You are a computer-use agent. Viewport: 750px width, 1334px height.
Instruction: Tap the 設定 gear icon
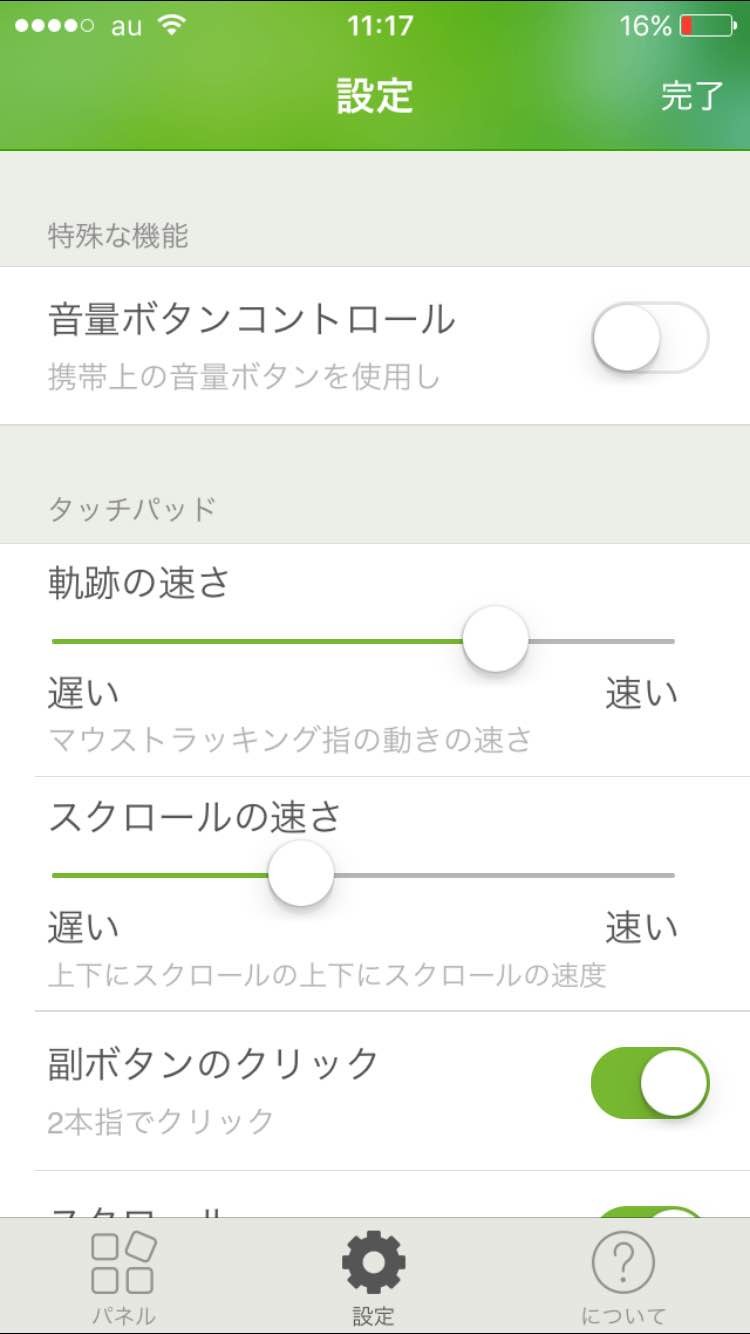pyautogui.click(x=374, y=1263)
